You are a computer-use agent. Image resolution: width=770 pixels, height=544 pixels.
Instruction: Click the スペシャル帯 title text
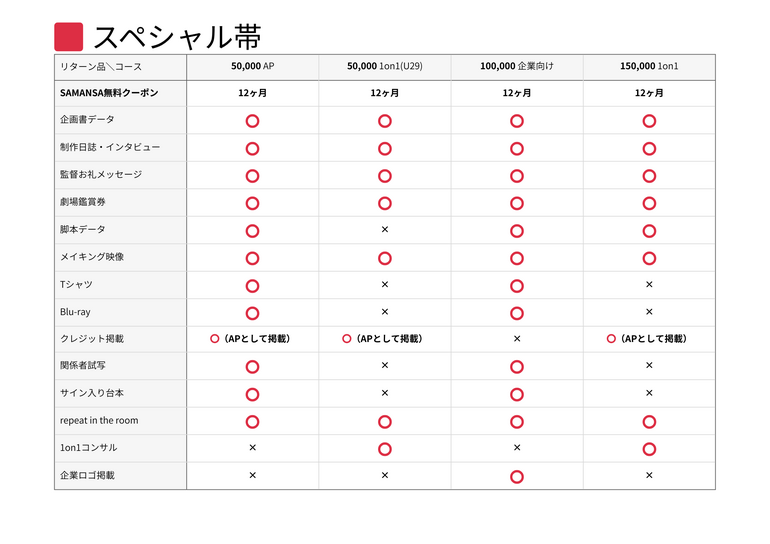(x=177, y=37)
